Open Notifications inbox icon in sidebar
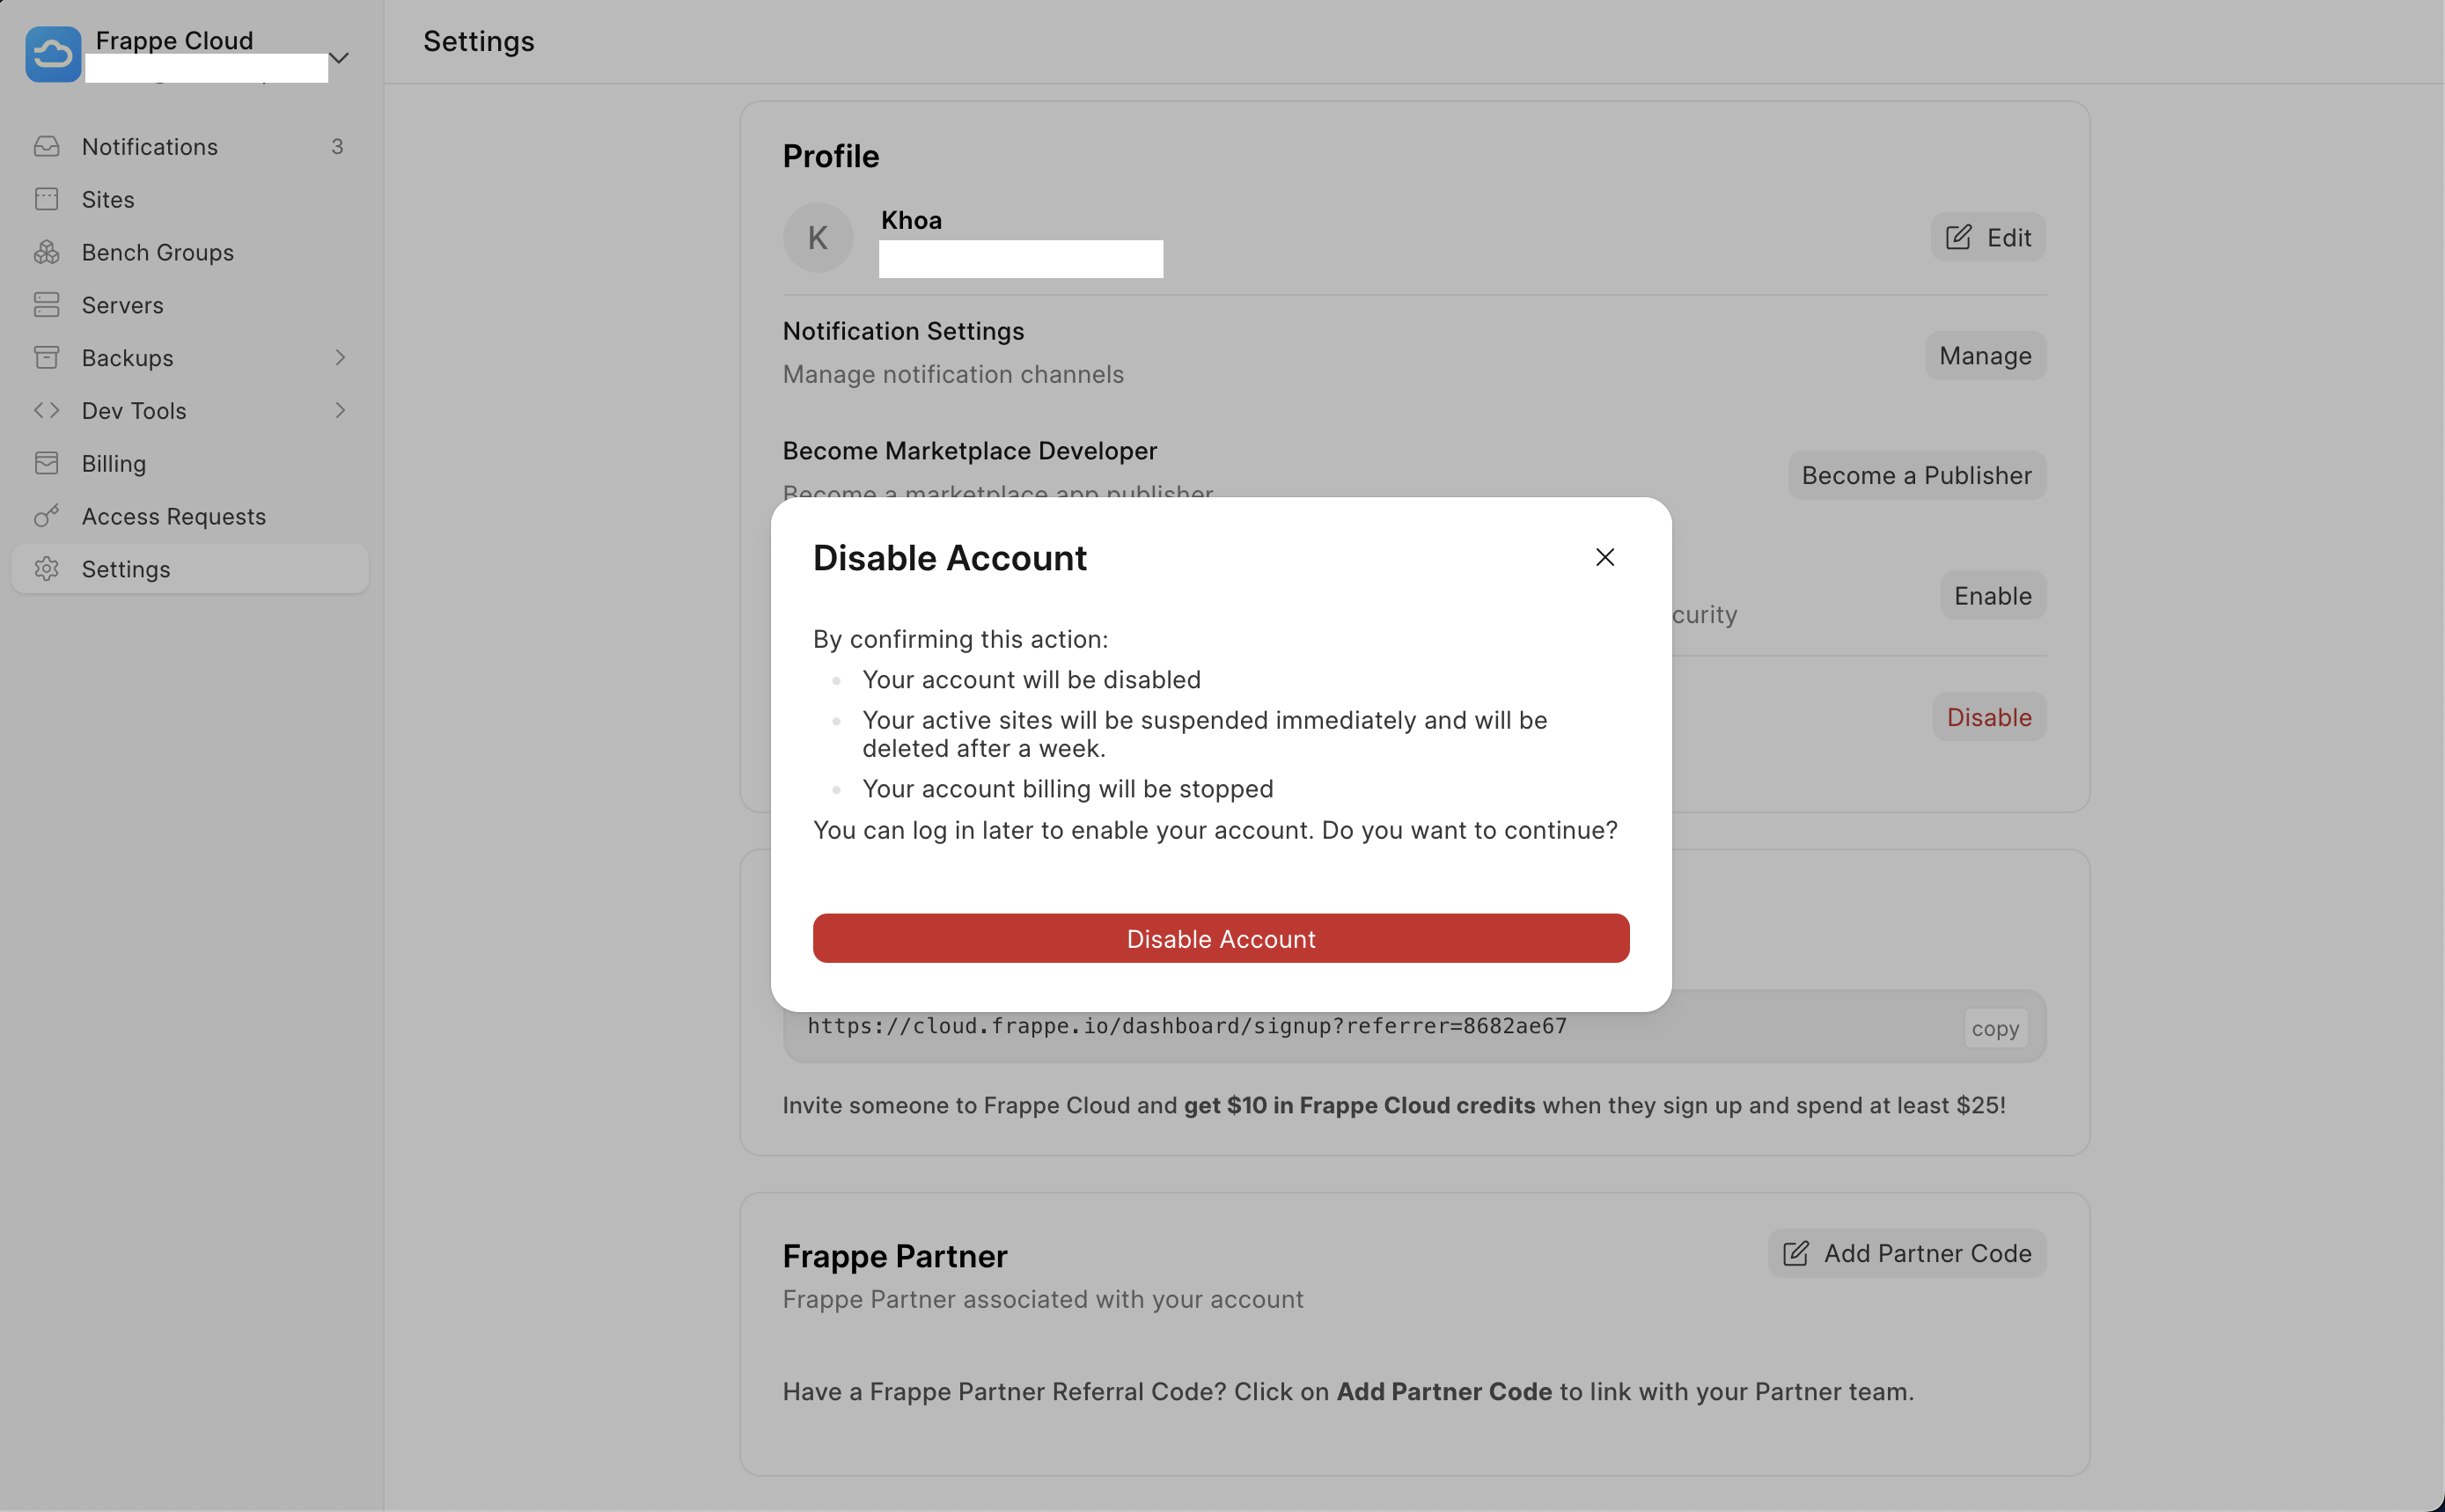 (47, 146)
